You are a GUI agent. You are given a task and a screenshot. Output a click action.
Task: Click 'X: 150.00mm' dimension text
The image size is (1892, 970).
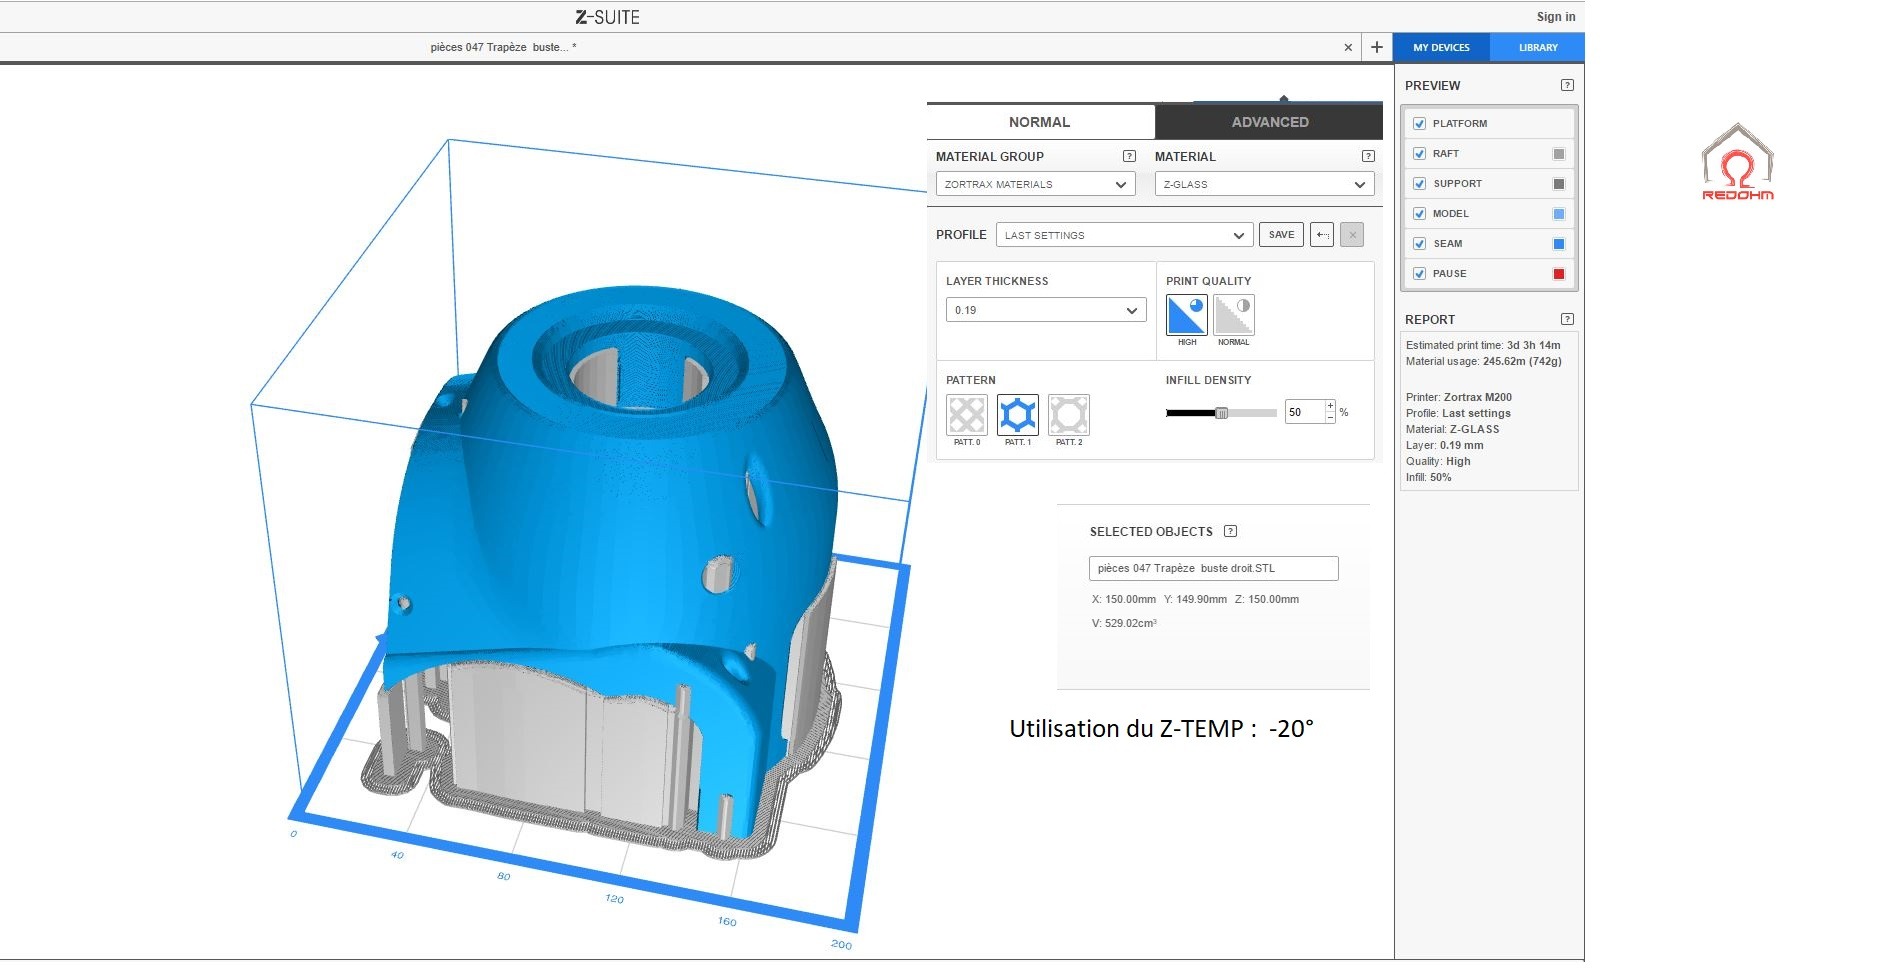[x=1124, y=599]
